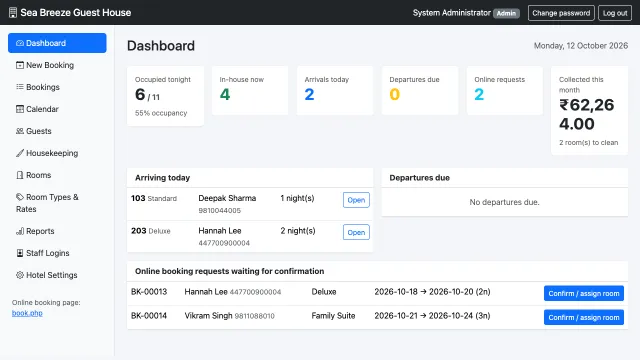The image size is (640, 360).
Task: Click the Room Types & Rates tag icon
Action: click(20, 197)
